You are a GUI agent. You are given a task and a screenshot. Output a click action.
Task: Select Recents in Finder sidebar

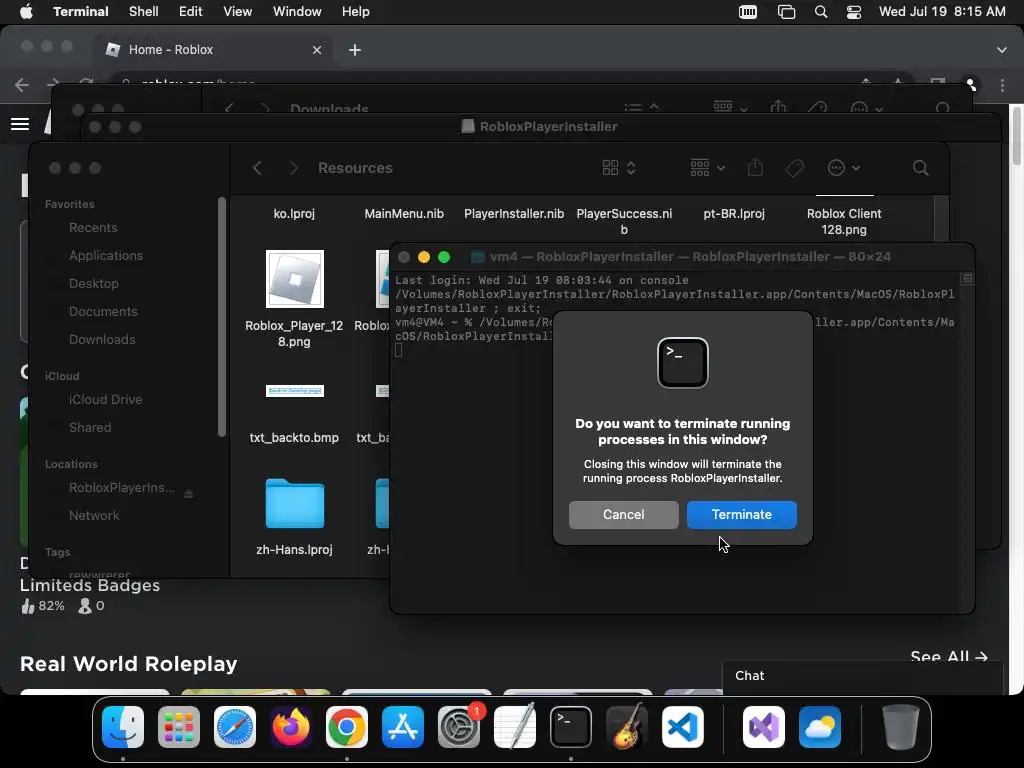(x=93, y=228)
